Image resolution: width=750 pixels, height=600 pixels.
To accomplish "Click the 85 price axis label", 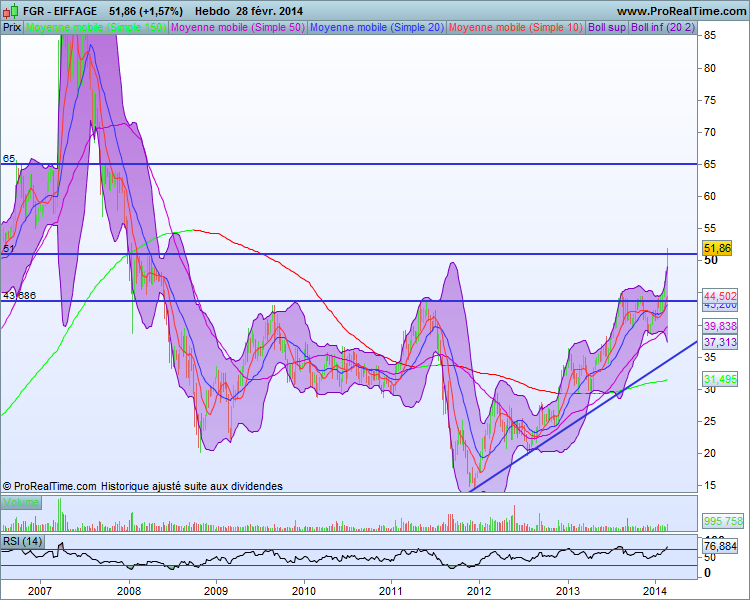I will 710,35.
